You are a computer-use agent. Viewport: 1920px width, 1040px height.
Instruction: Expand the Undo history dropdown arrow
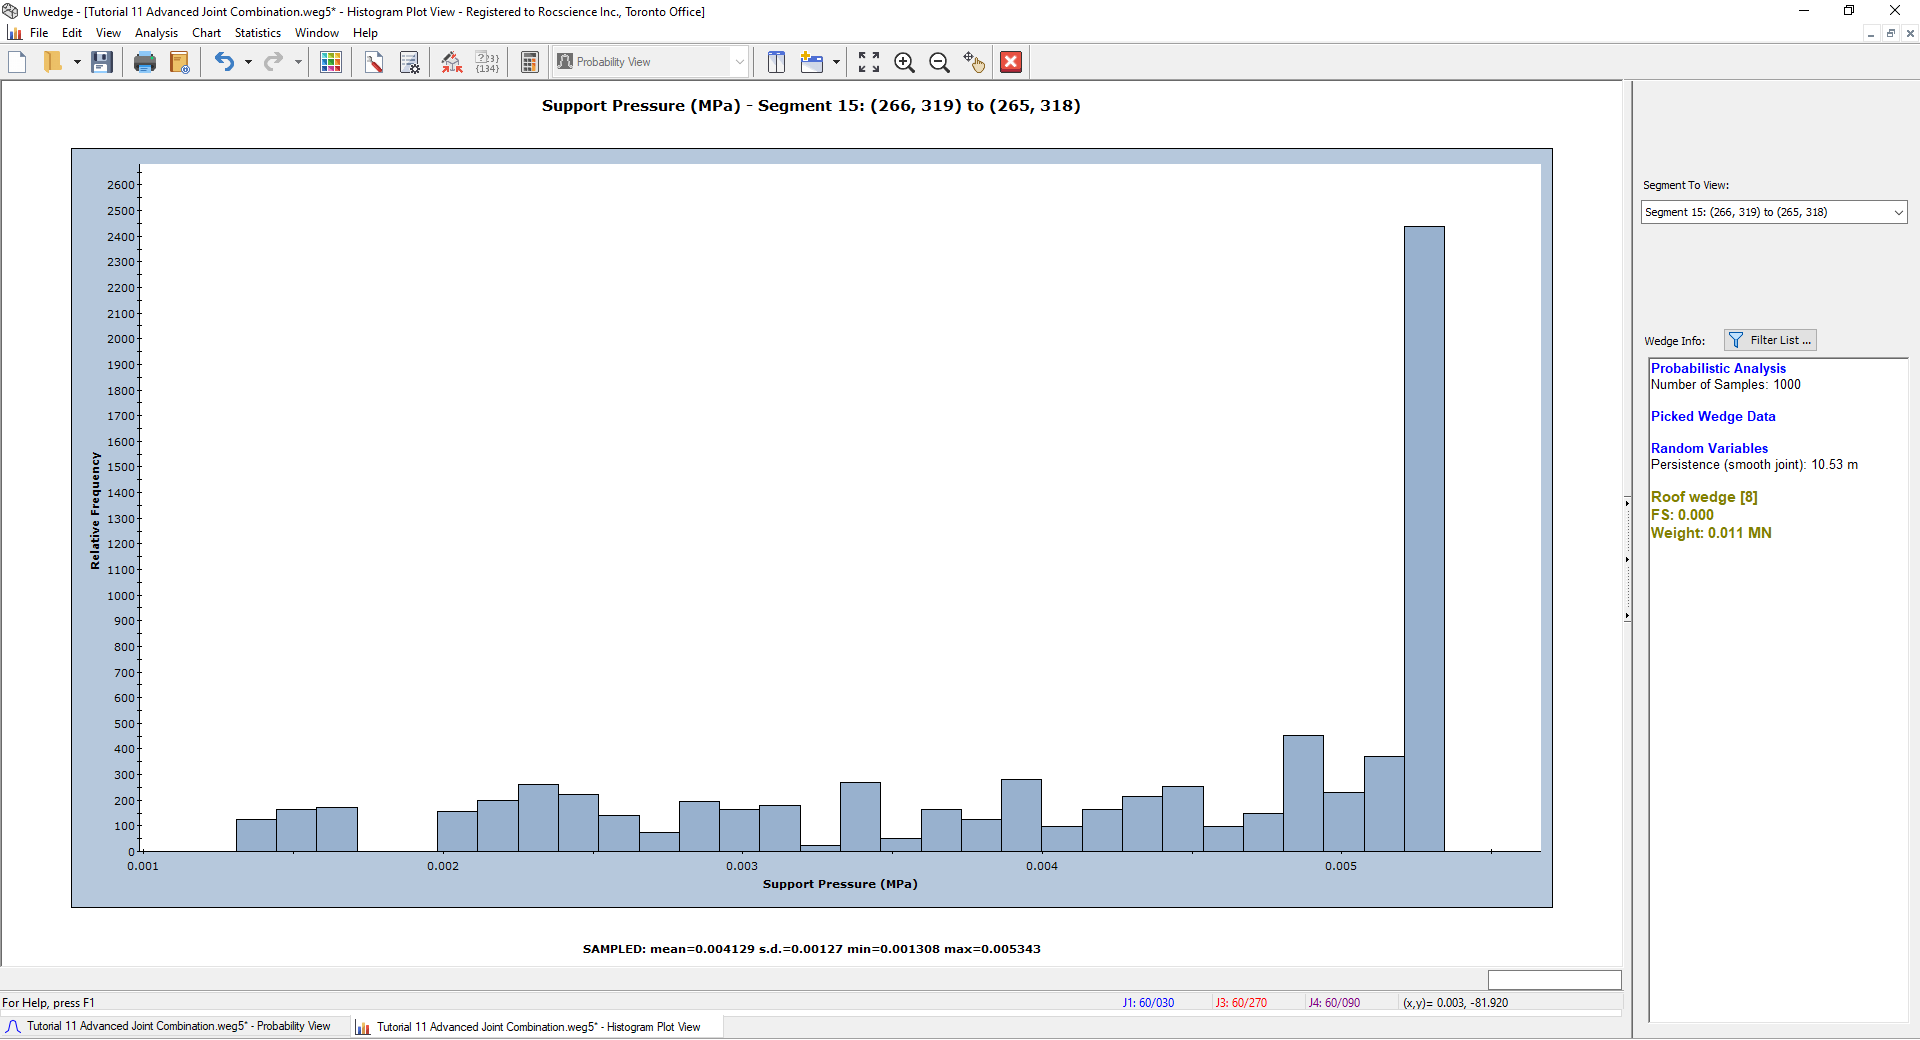[248, 62]
